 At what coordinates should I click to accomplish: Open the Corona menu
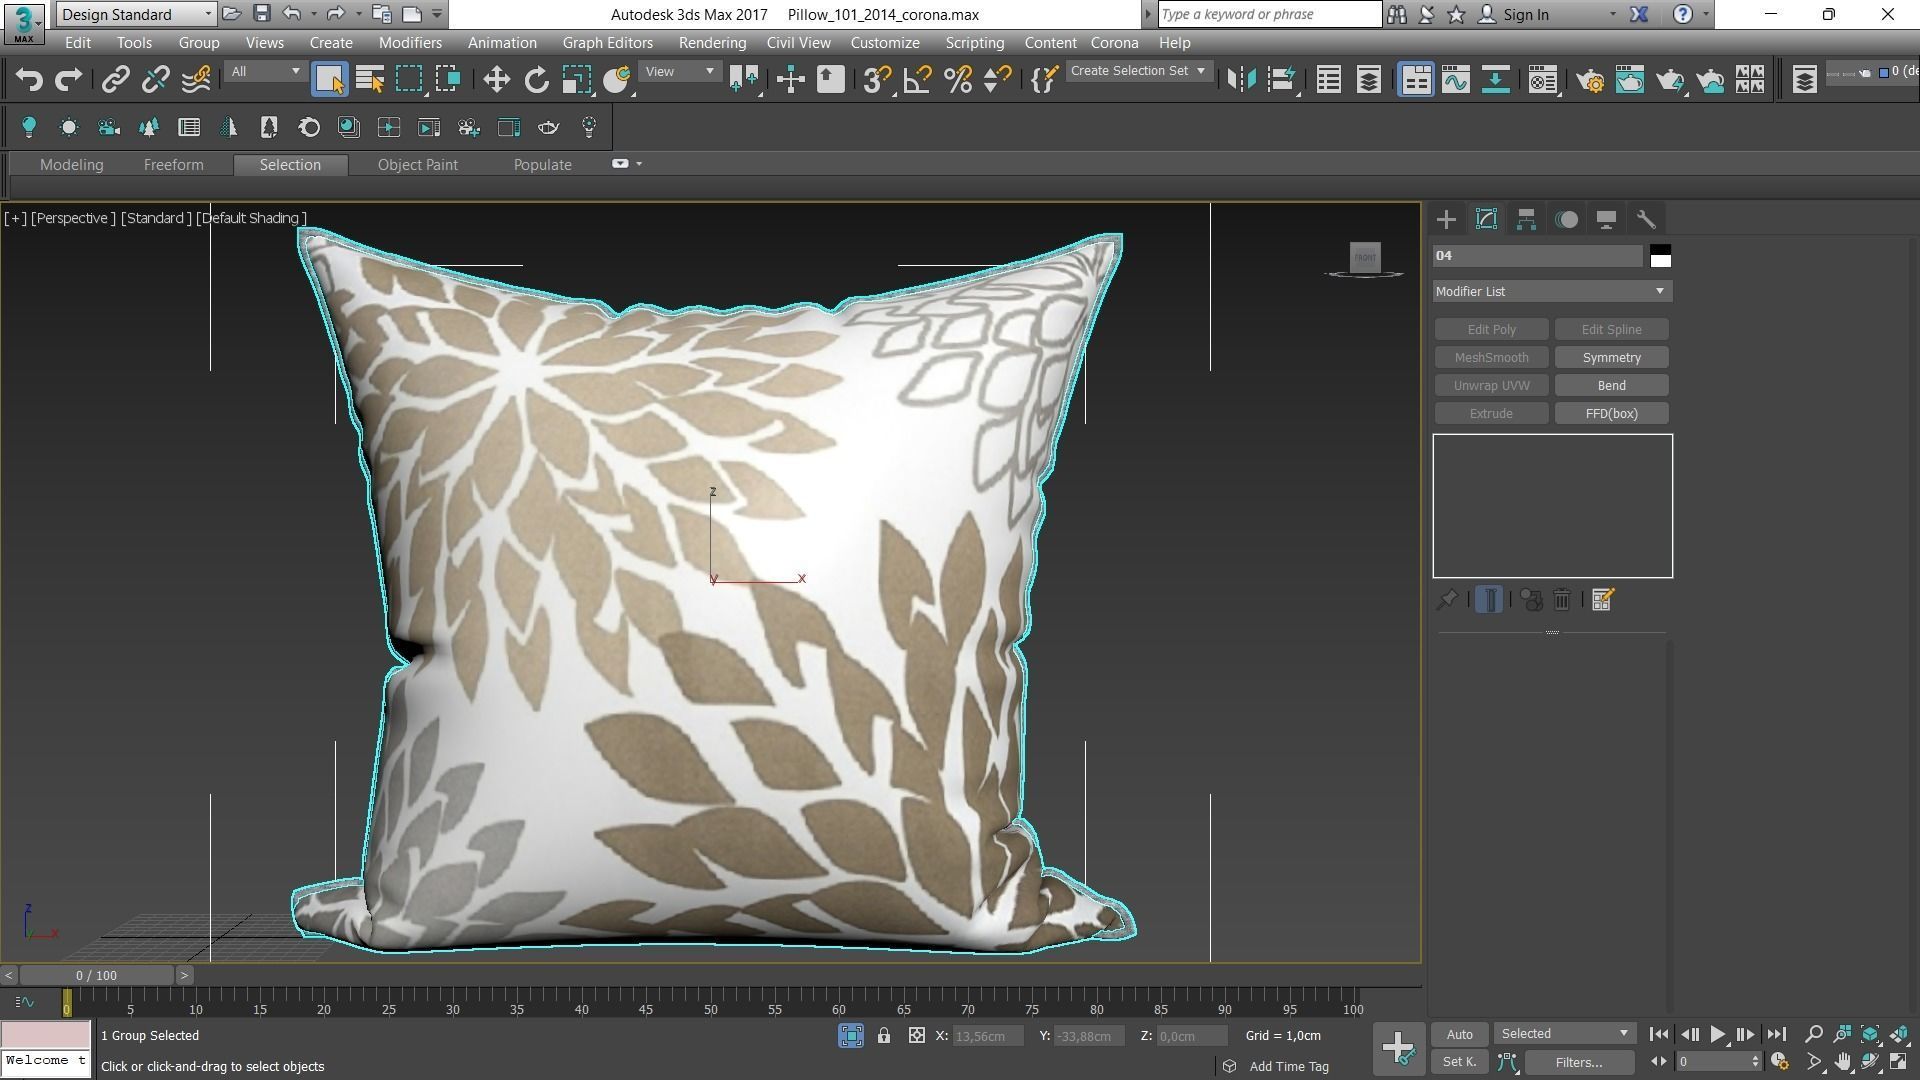click(1114, 43)
